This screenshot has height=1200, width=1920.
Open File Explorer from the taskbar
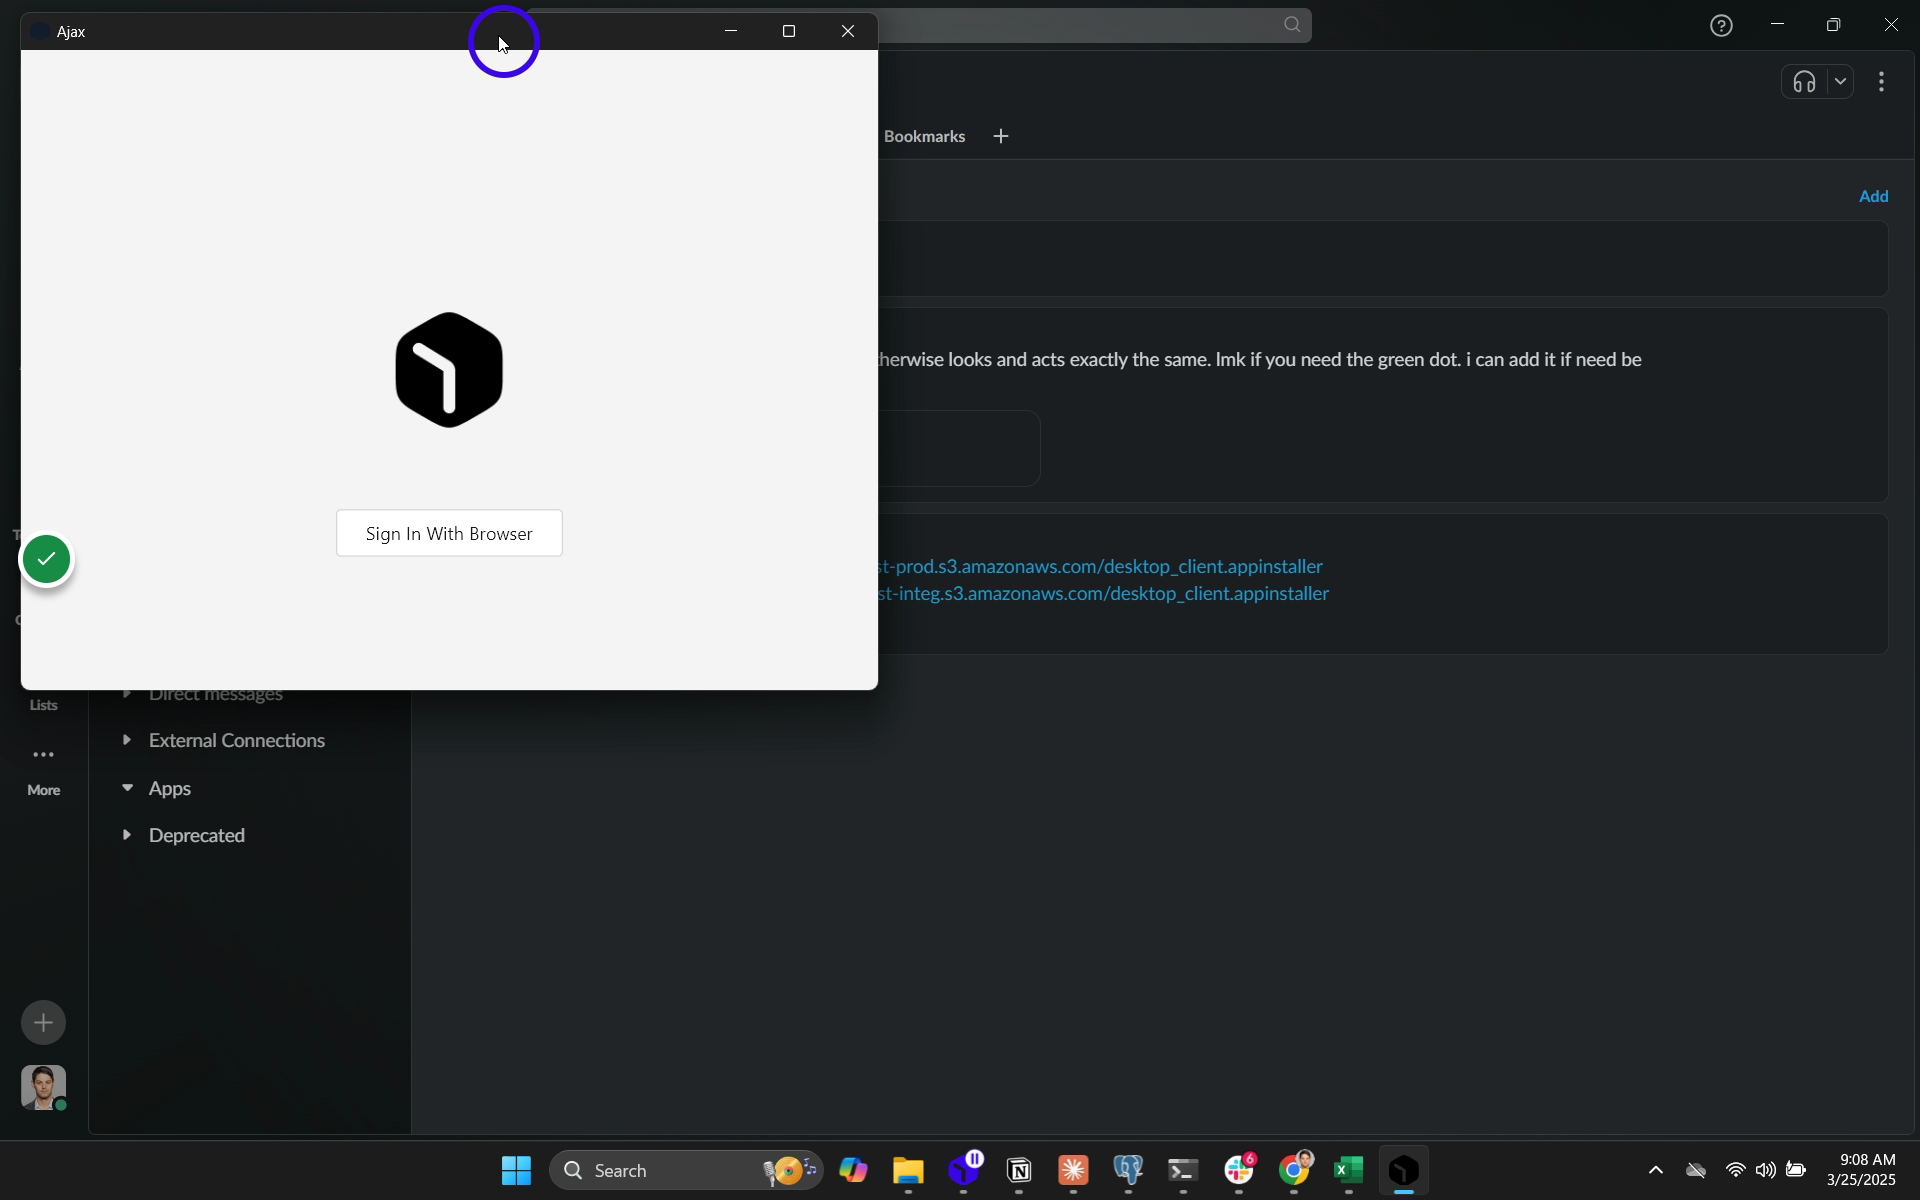click(x=908, y=1170)
